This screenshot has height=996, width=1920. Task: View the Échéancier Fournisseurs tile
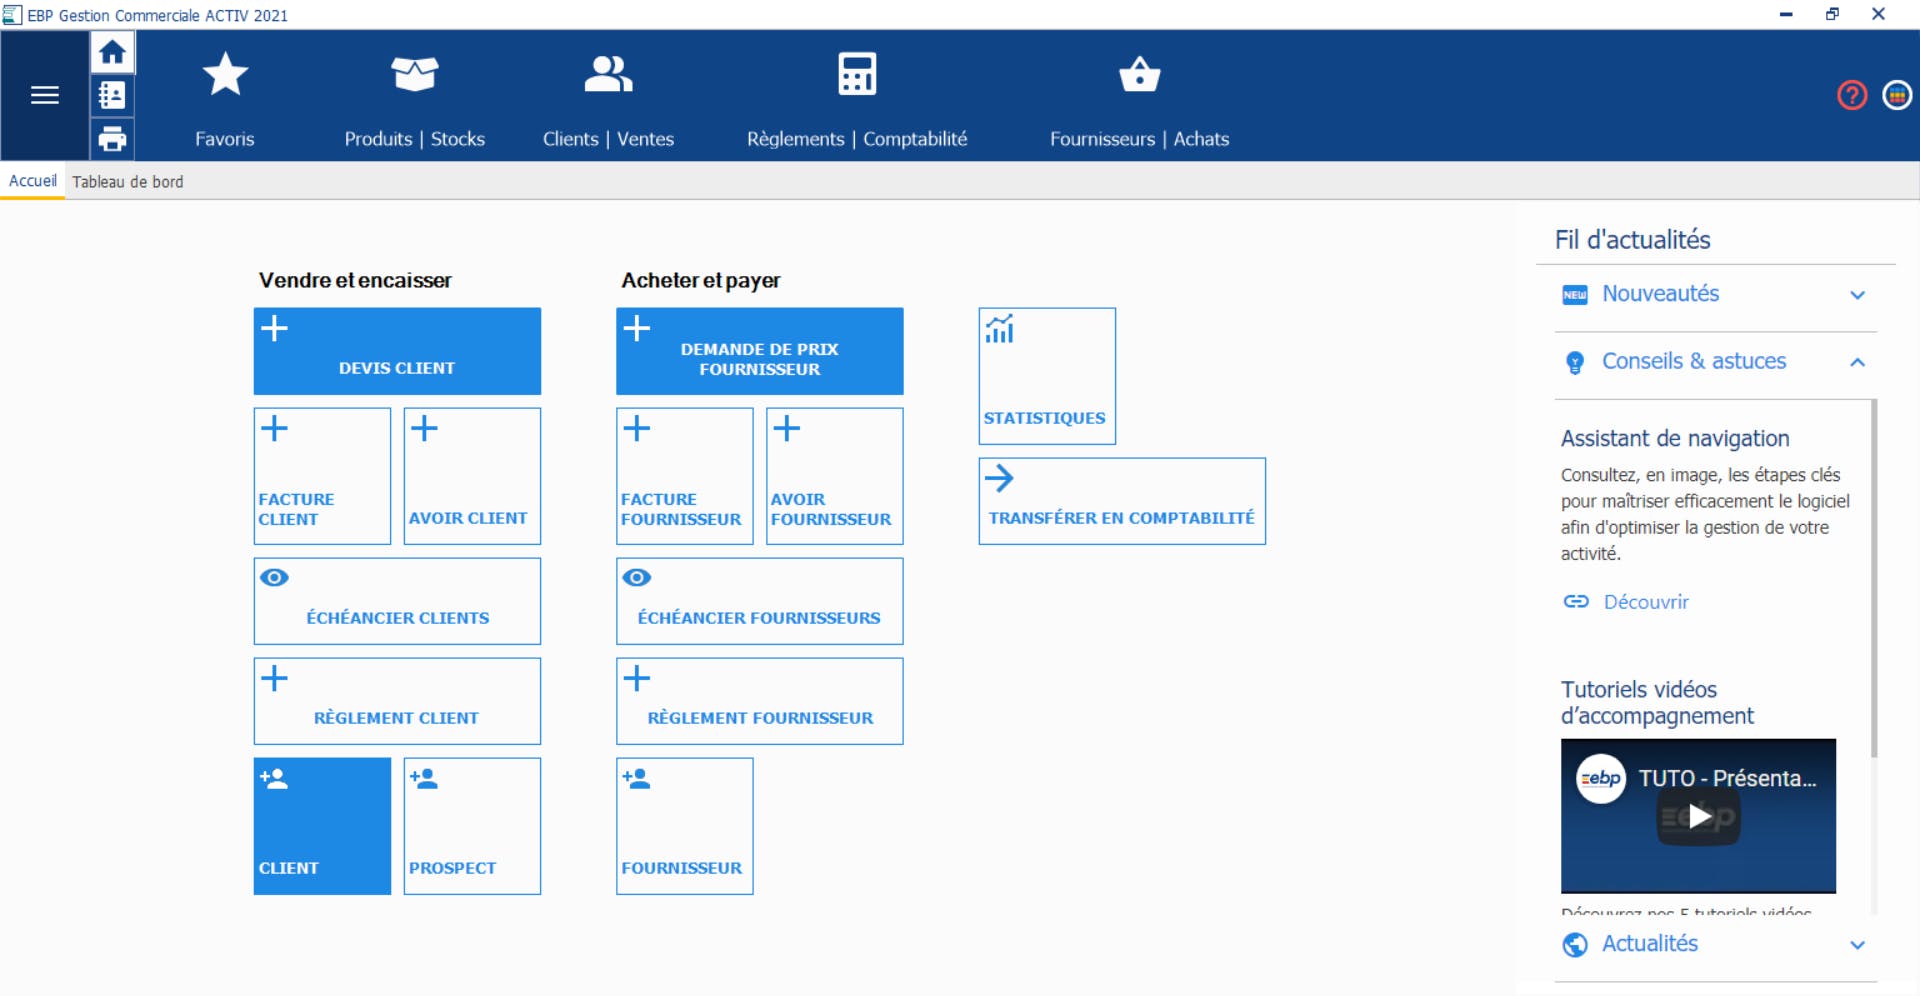759,601
